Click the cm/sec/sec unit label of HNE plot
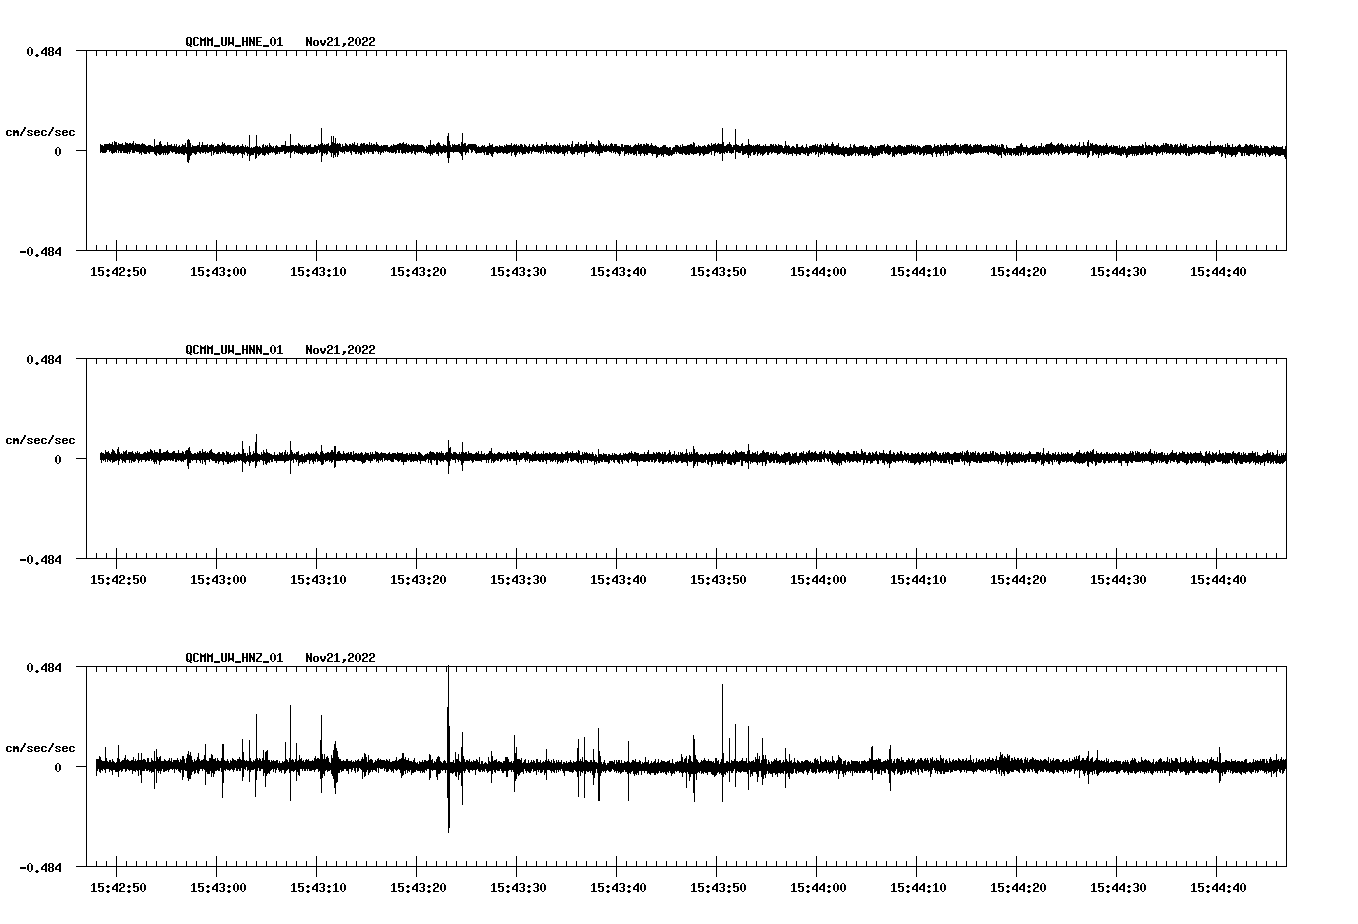 [40, 132]
